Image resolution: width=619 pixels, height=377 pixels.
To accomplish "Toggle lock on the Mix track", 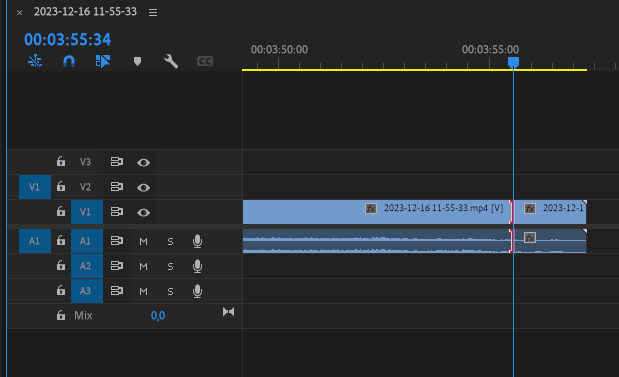I will tap(61, 315).
